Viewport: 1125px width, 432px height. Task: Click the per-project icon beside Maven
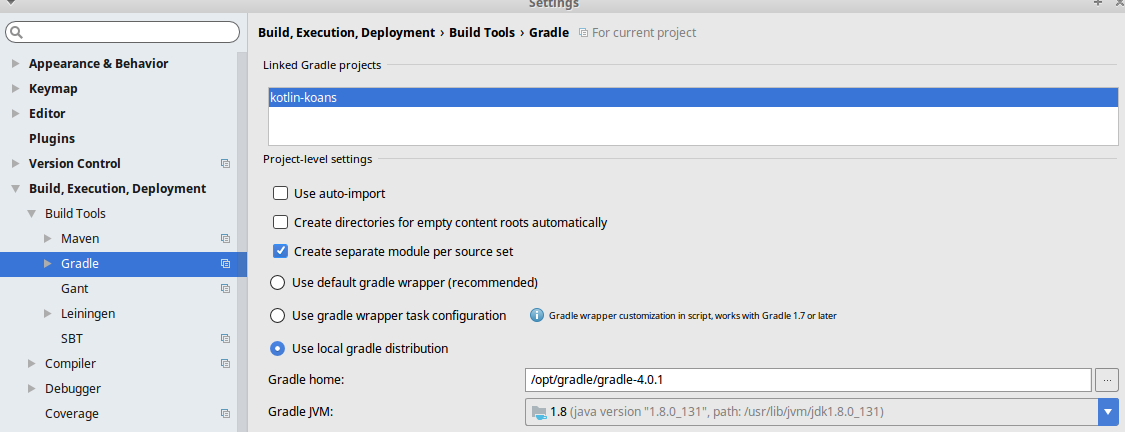(x=225, y=239)
